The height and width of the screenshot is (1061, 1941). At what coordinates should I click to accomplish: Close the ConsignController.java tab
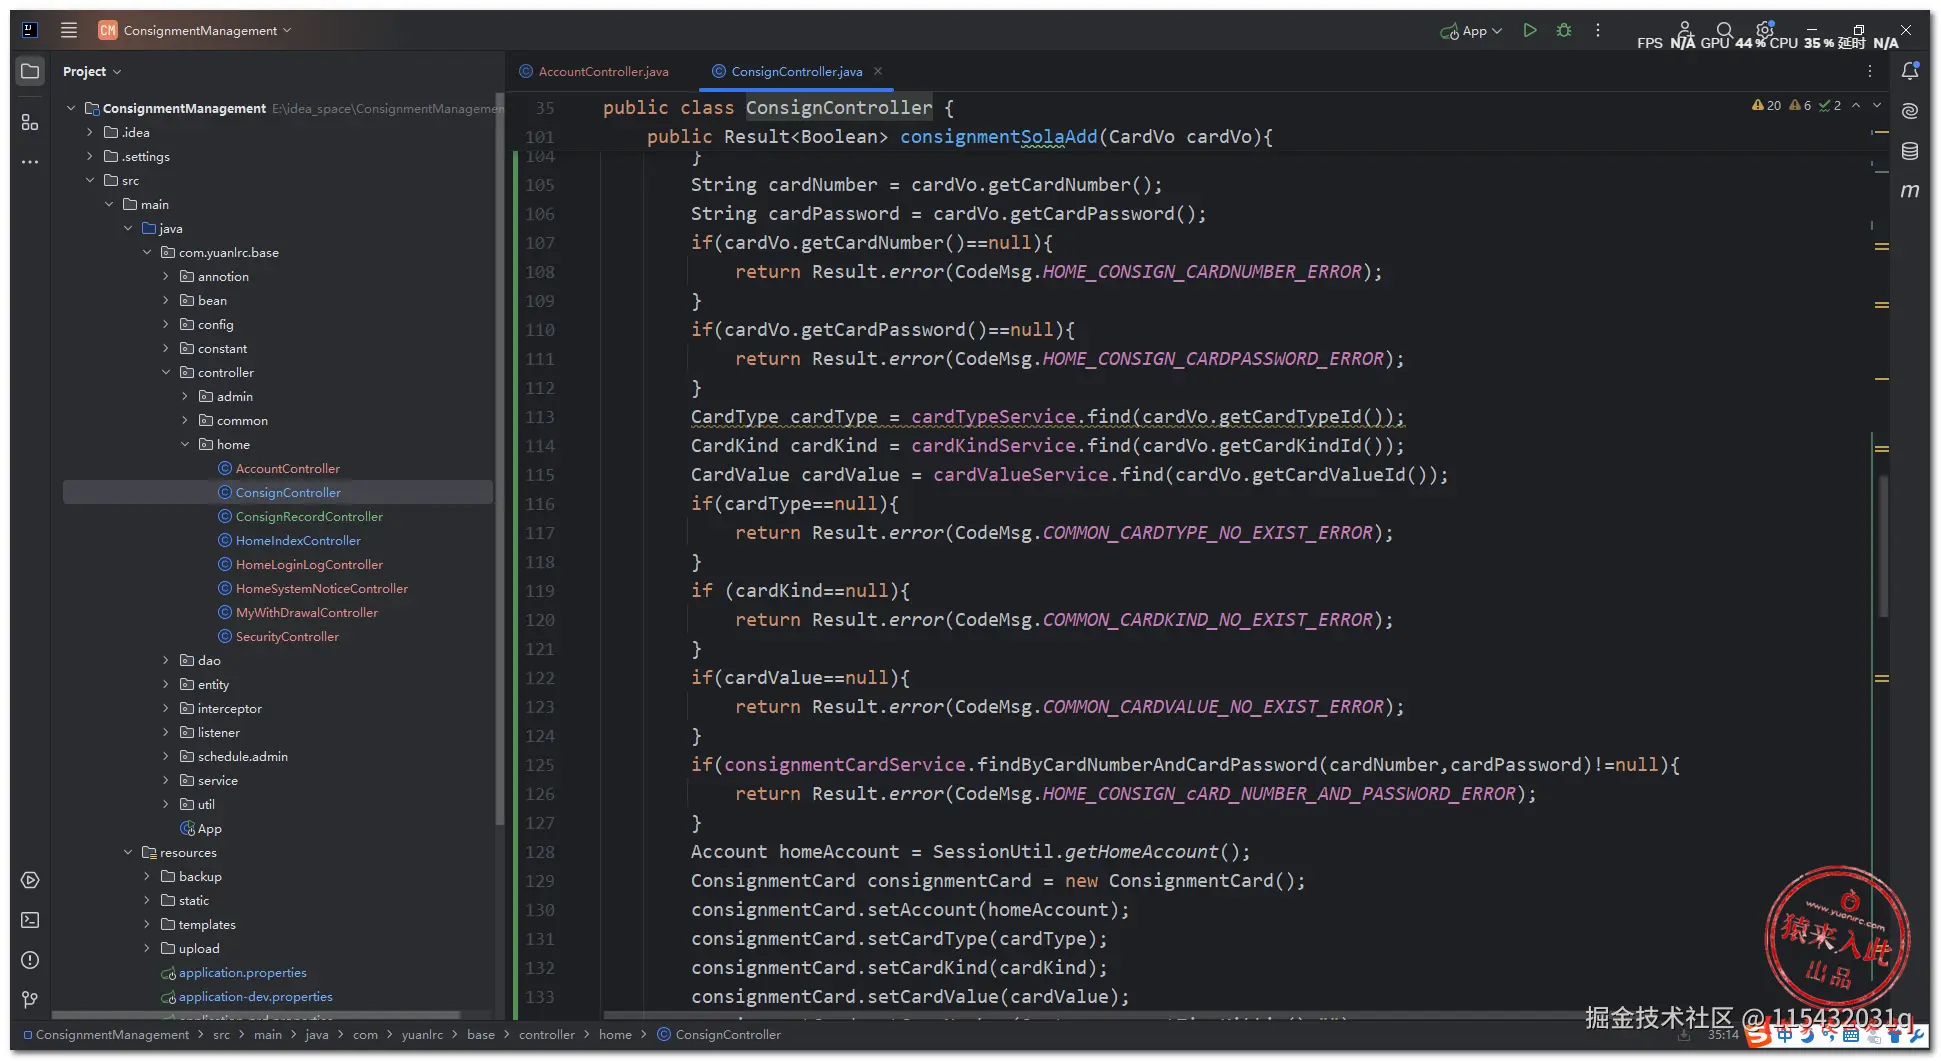click(x=878, y=71)
